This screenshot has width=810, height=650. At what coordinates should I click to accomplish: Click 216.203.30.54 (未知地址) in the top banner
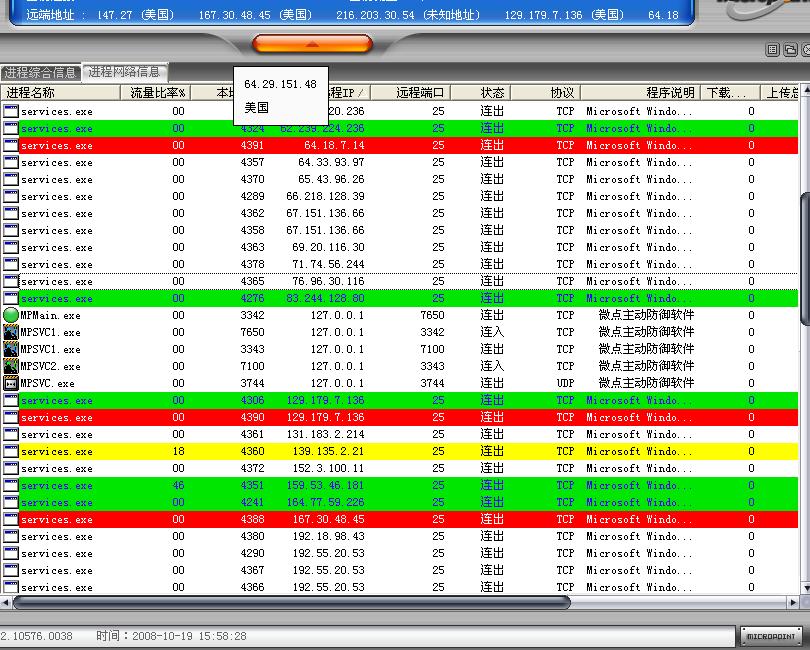[408, 15]
